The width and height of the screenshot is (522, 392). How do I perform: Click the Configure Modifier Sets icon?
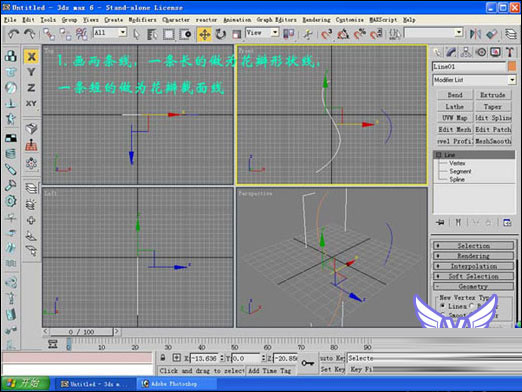coord(507,222)
